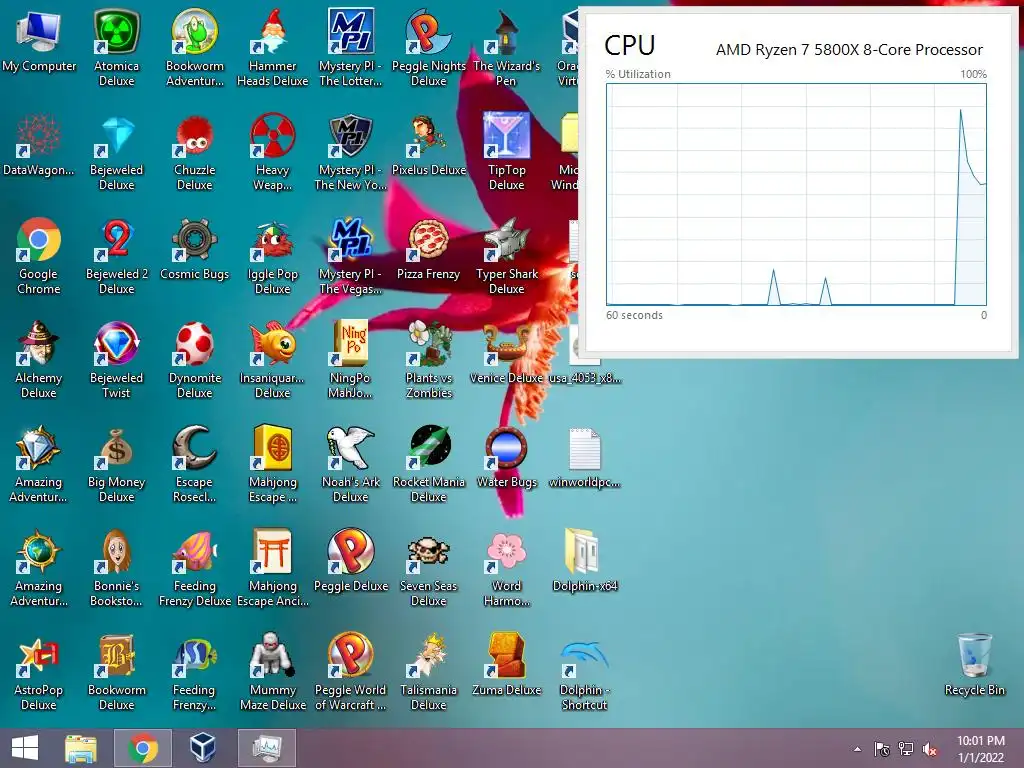Click the muted volume tray icon
1024x768 pixels.
pos(930,749)
